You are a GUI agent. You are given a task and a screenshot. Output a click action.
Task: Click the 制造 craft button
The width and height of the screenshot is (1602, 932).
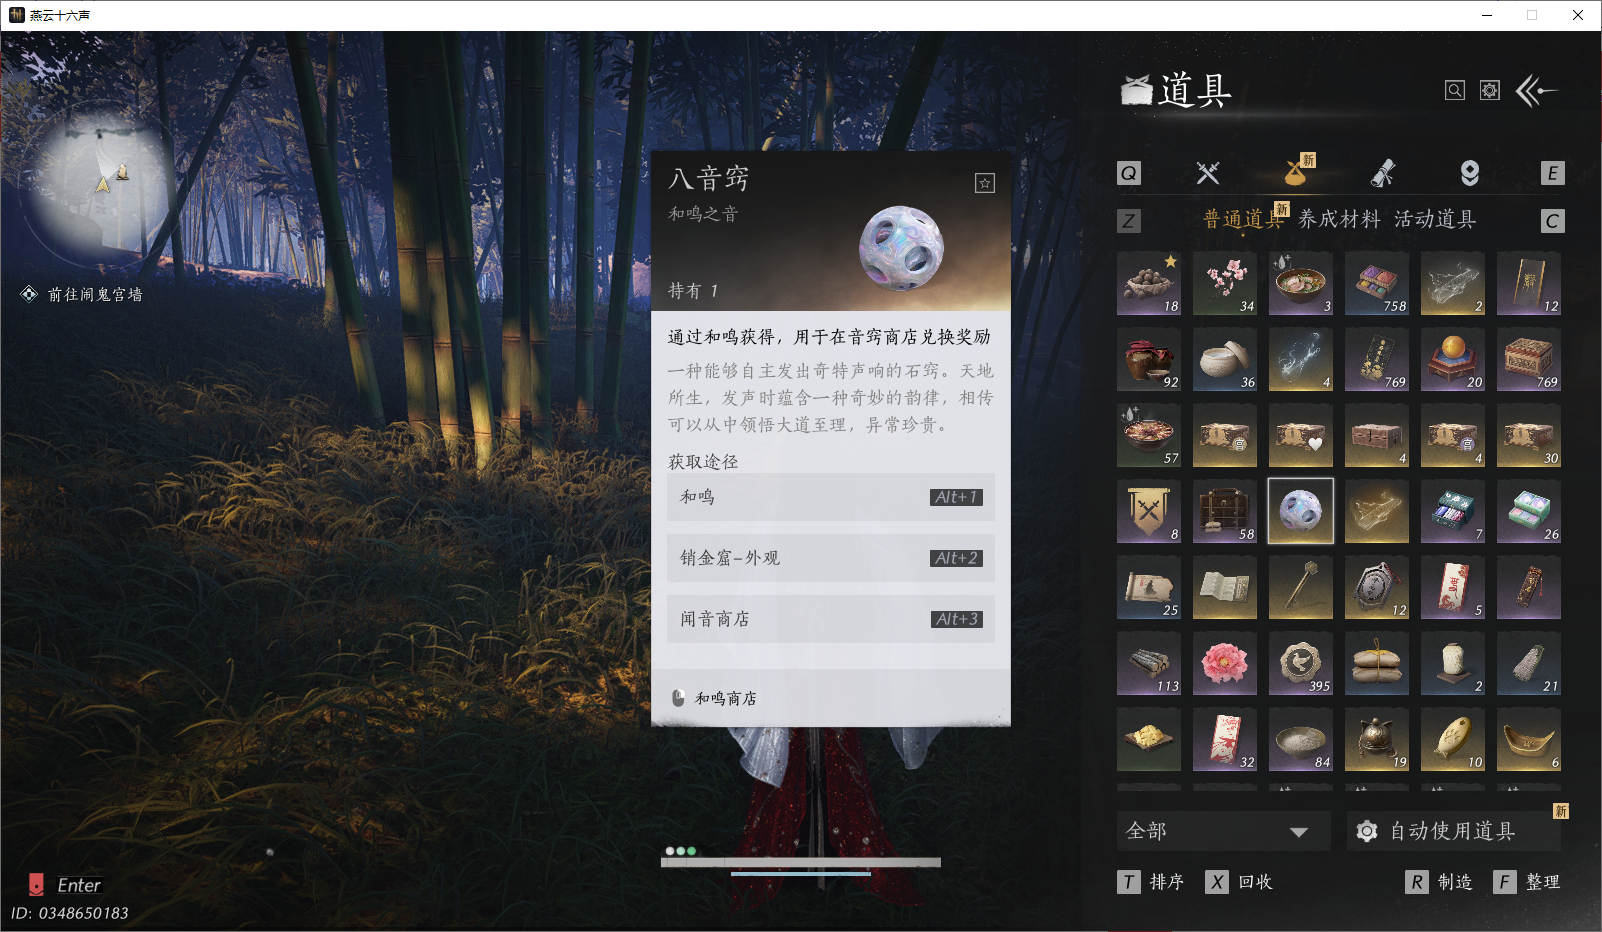pyautogui.click(x=1439, y=882)
